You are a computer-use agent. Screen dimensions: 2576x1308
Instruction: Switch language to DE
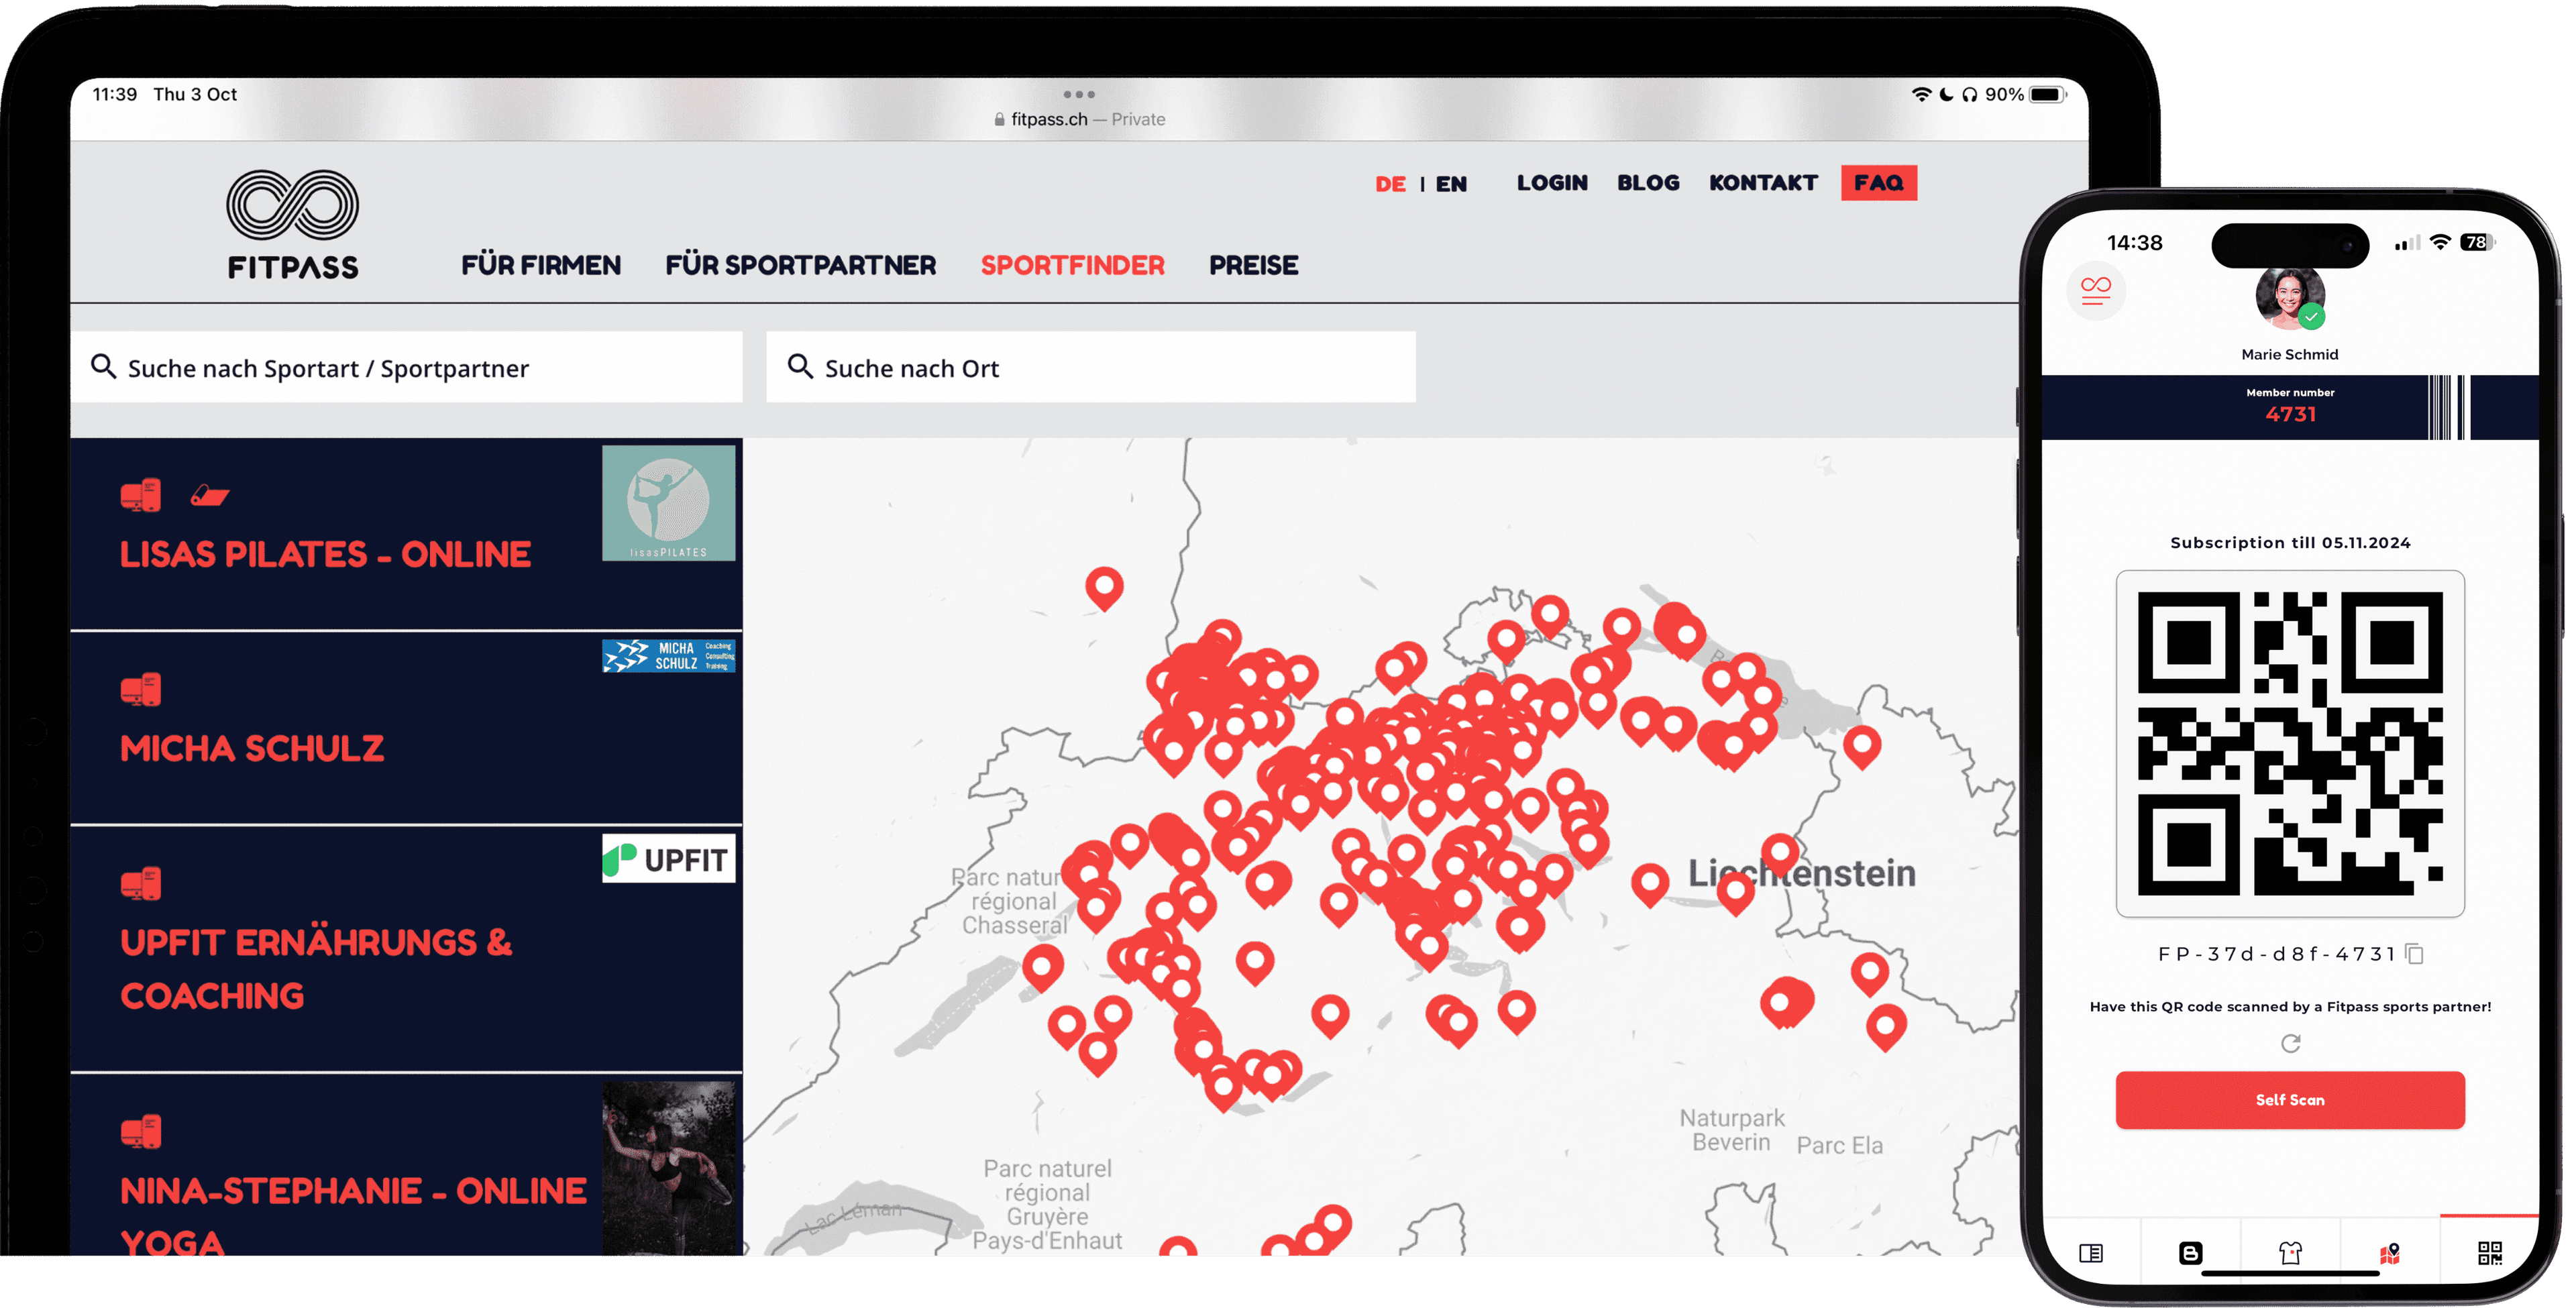pos(1390,184)
